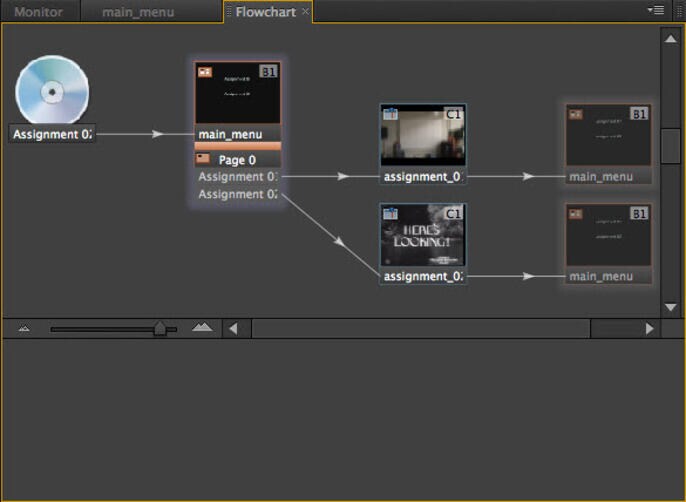Select the Page 0 row in main_menu node
Image resolution: width=686 pixels, height=502 pixels.
point(238,159)
